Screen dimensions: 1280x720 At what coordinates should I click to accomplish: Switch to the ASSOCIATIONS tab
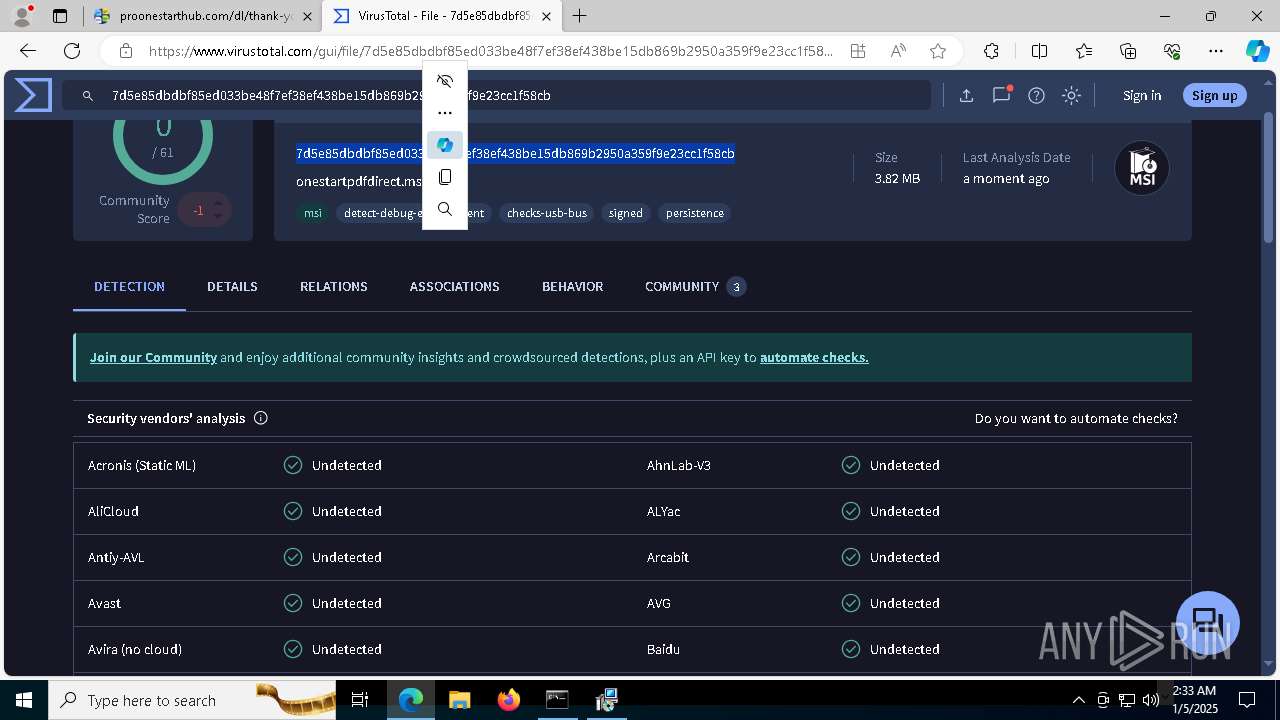tap(455, 287)
